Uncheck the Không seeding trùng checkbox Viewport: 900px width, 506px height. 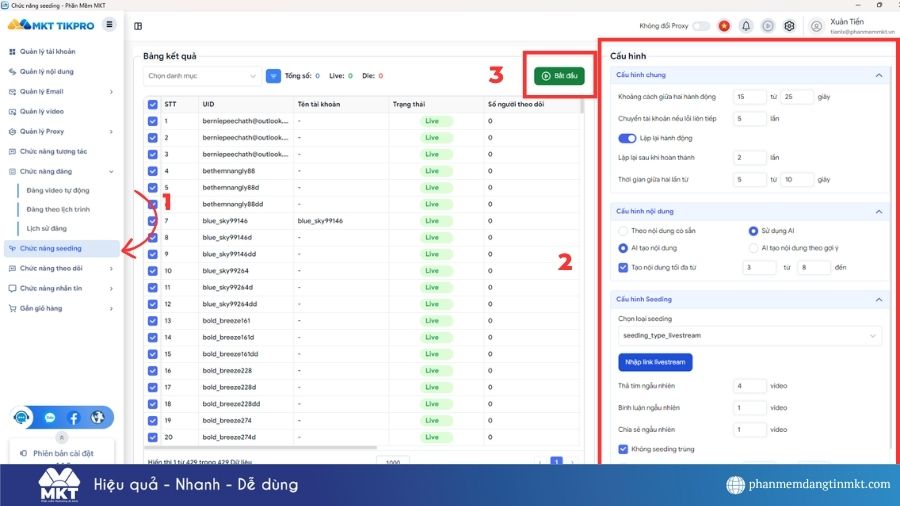pos(623,449)
